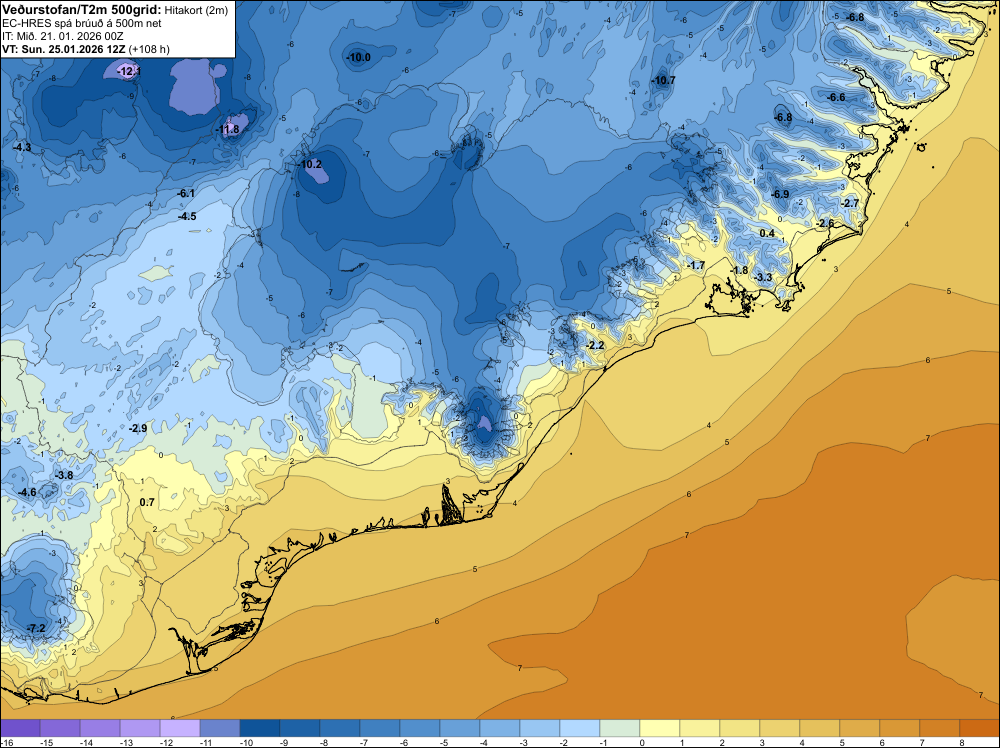The height and width of the screenshot is (748, 1000).
Task: Click the -4.6 temperature value
Action: click(x=27, y=492)
